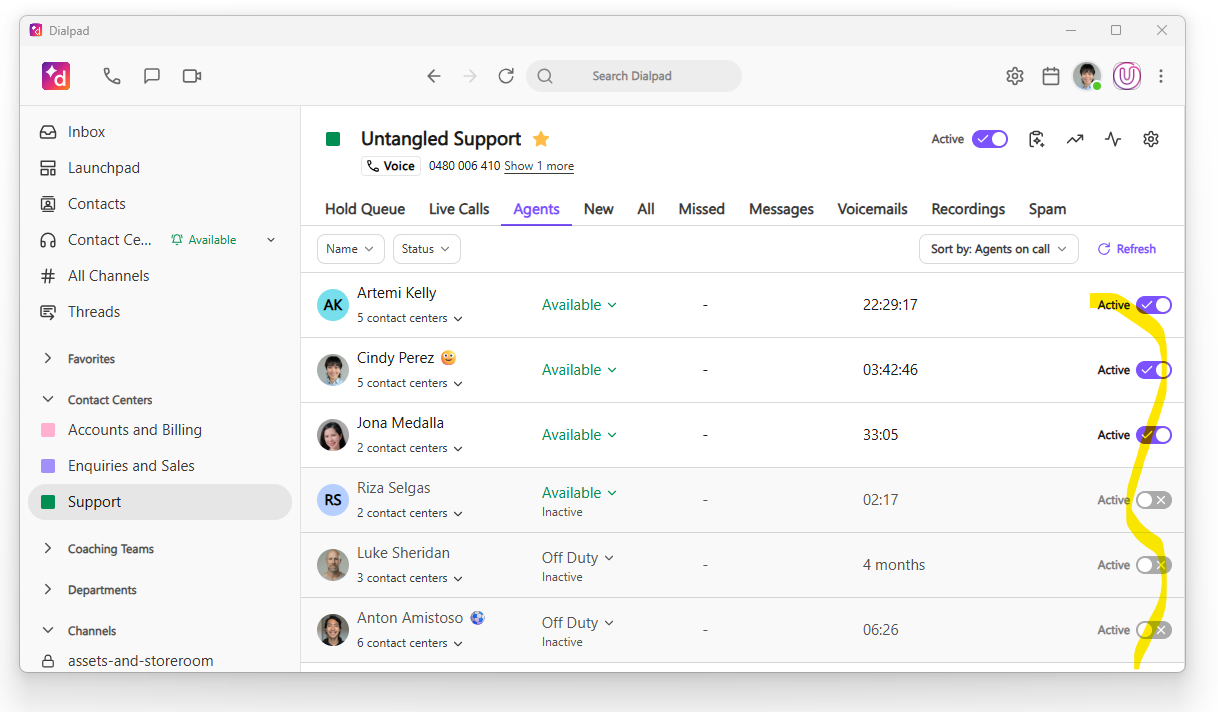Favorite star beside Untangled Support
This screenshot has height=712, width=1218.
click(541, 139)
